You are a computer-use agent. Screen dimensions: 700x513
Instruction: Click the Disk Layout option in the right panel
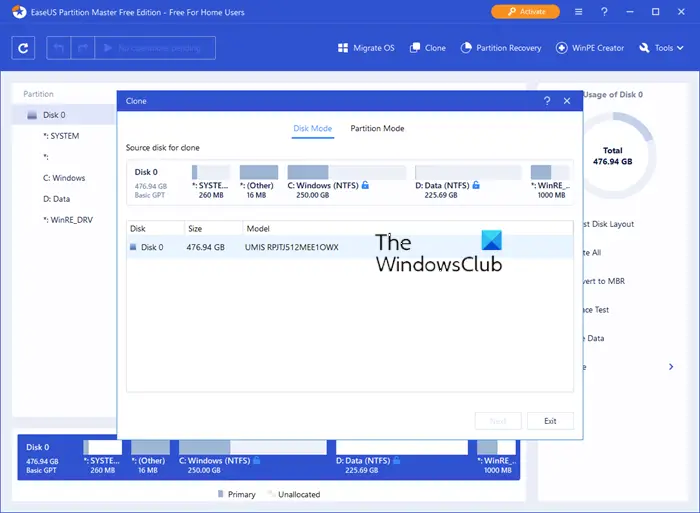[609, 224]
